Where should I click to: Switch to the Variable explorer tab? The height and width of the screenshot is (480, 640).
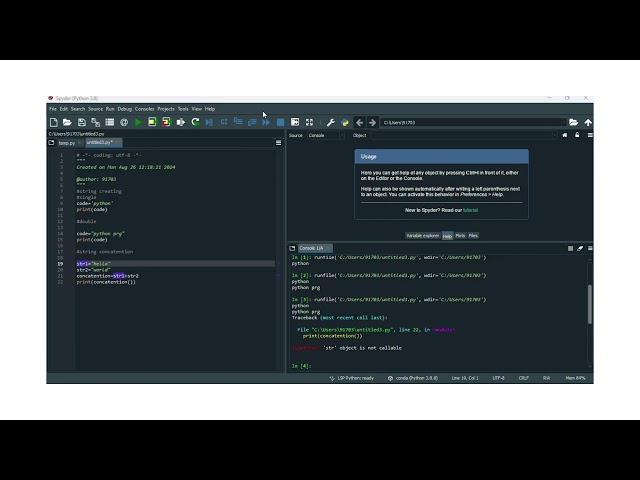pyautogui.click(x=422, y=236)
